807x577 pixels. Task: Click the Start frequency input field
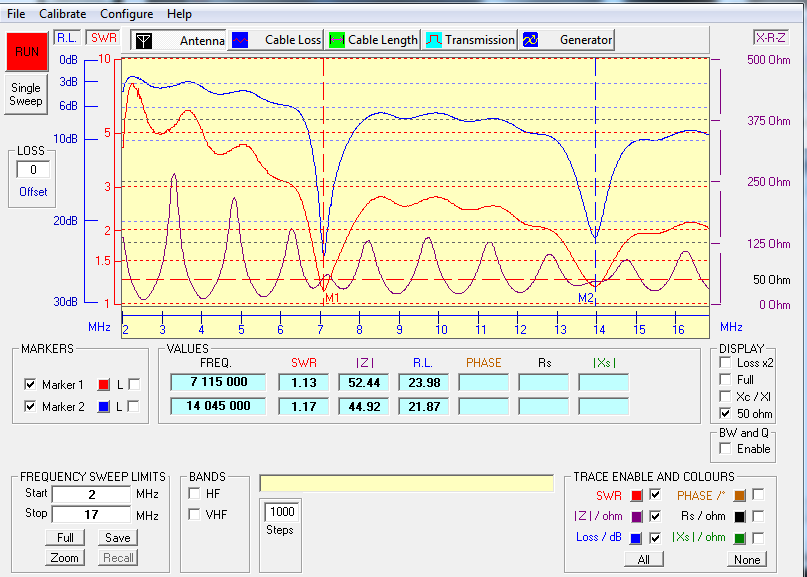click(x=91, y=494)
